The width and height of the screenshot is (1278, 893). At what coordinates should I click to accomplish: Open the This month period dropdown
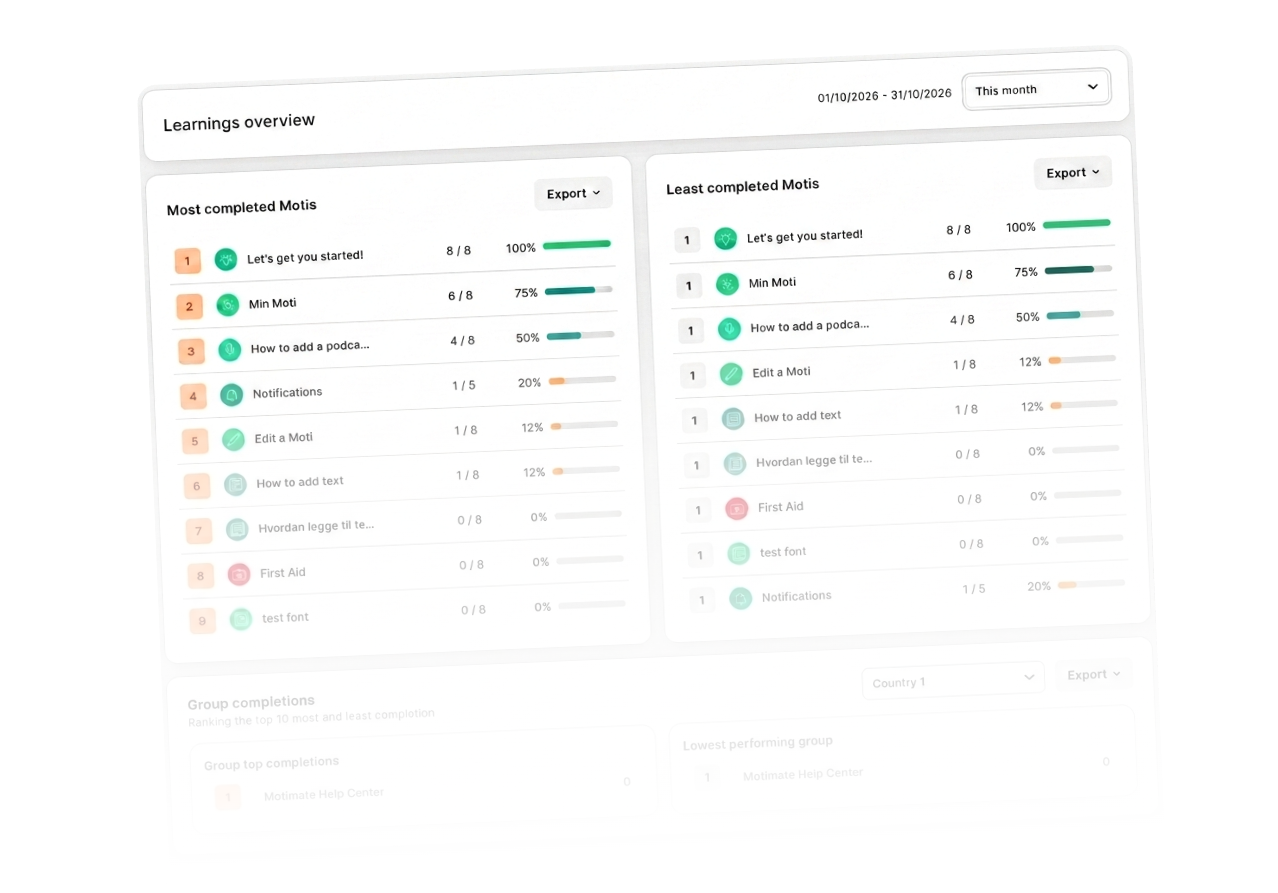pos(1036,89)
